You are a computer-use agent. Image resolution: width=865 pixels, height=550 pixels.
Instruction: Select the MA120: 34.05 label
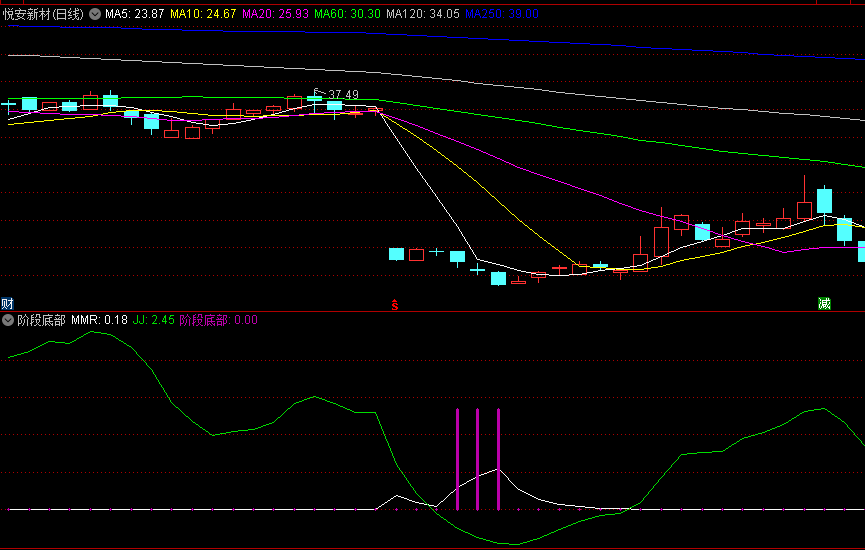click(x=423, y=14)
